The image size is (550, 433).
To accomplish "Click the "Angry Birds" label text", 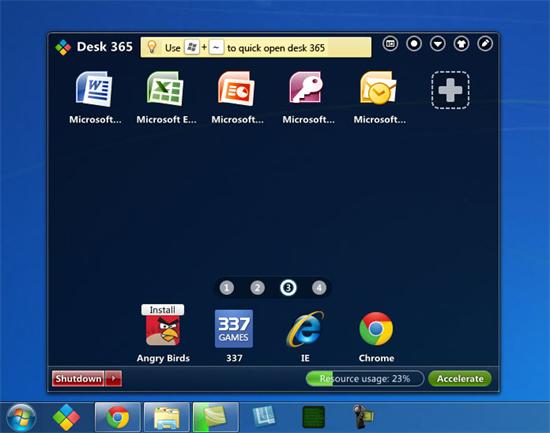I will (163, 358).
